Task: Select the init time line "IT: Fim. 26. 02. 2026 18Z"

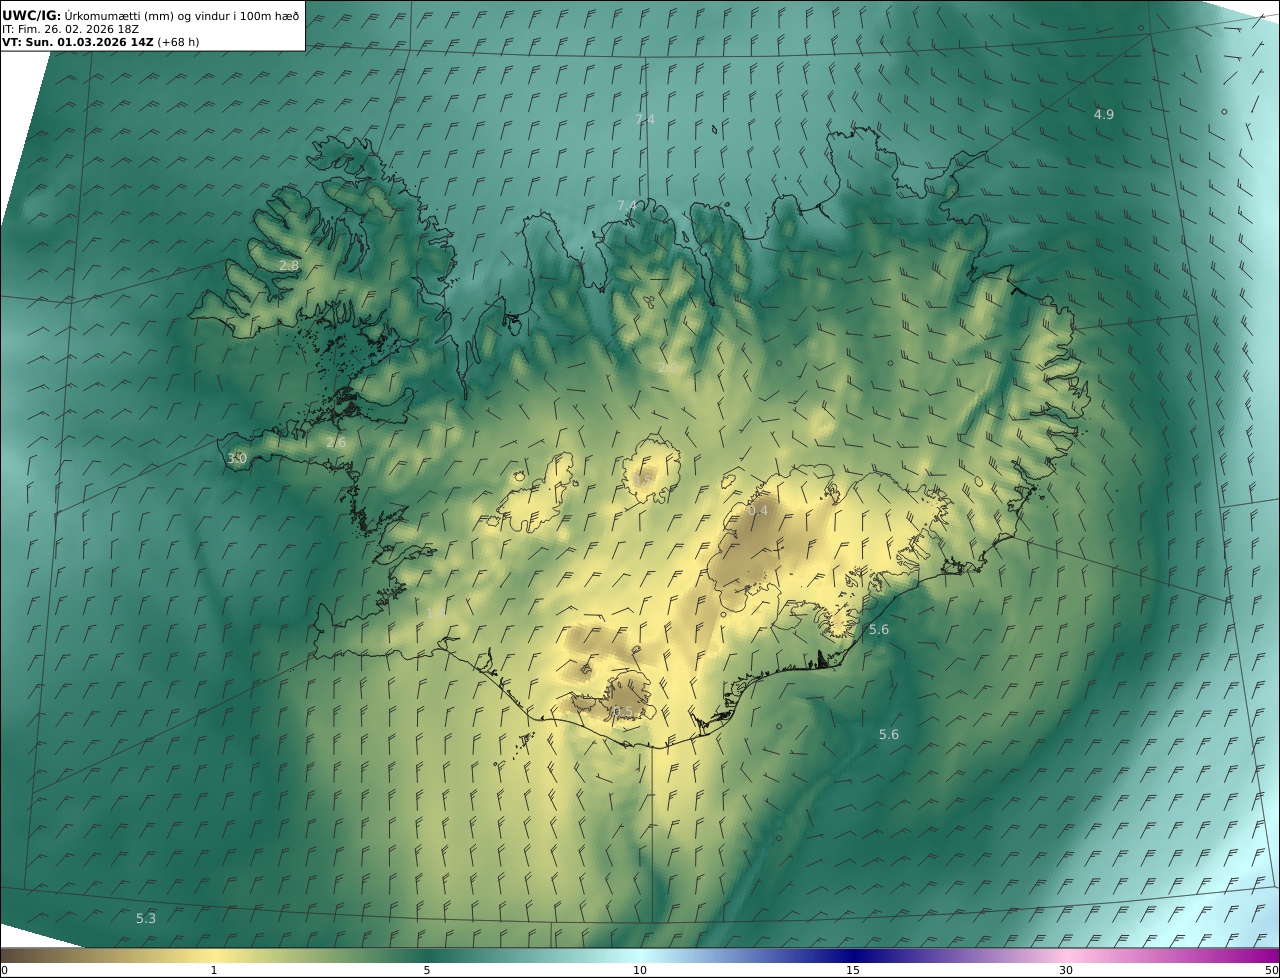Action: click(x=70, y=29)
